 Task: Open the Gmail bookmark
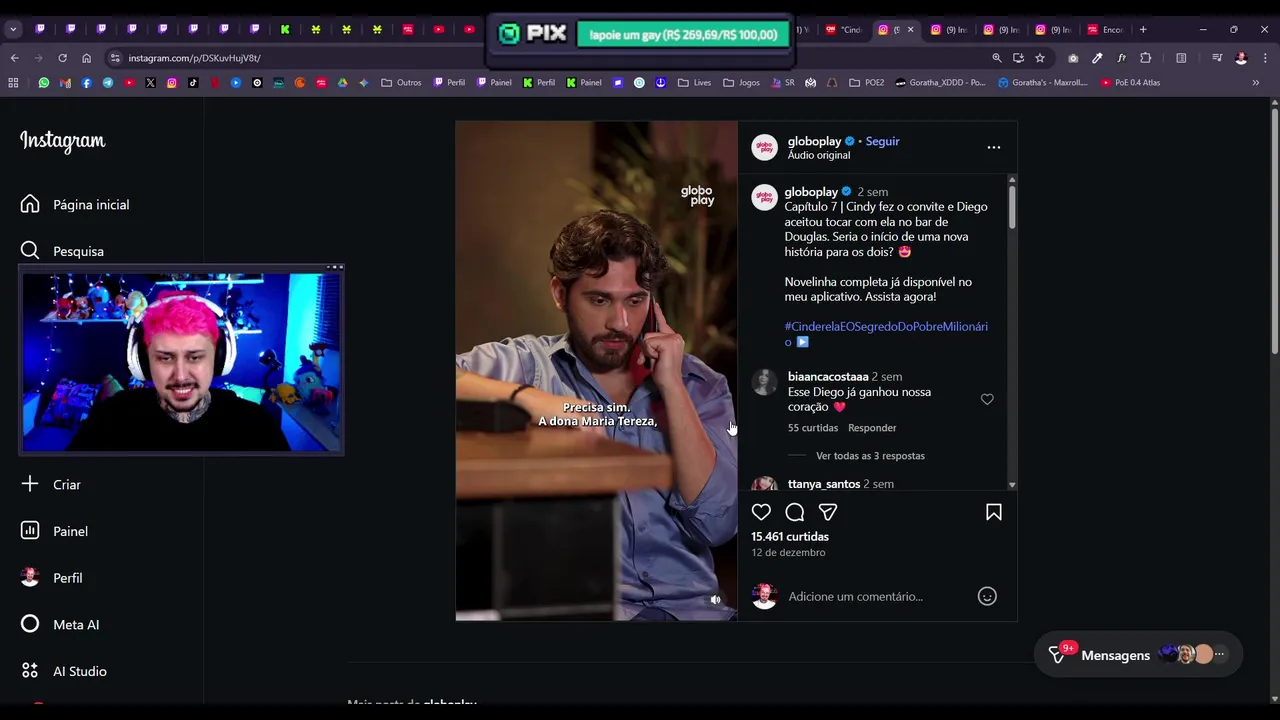click(x=65, y=83)
